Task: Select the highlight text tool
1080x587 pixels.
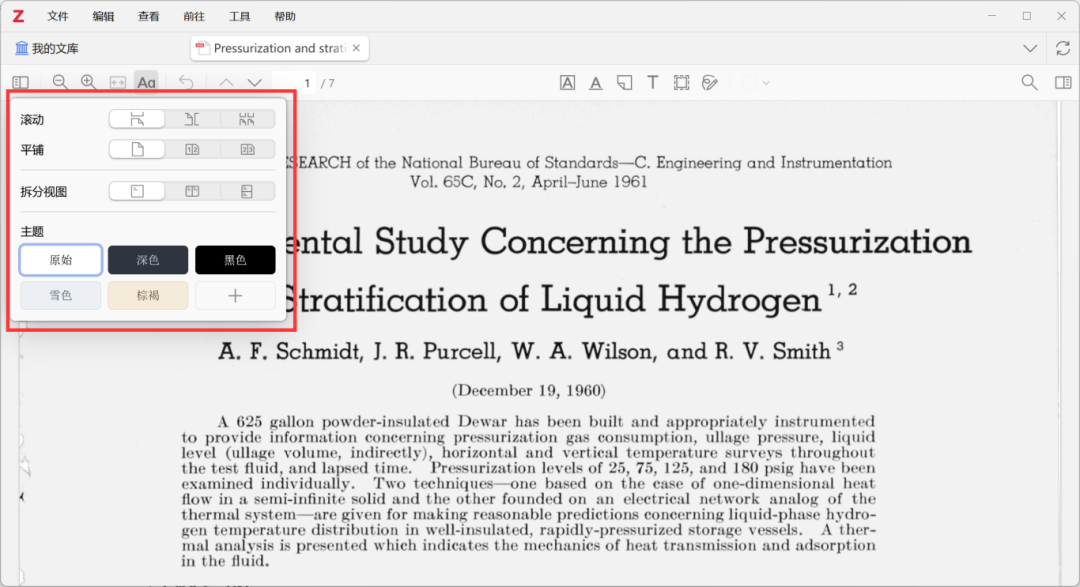Action: pyautogui.click(x=568, y=83)
